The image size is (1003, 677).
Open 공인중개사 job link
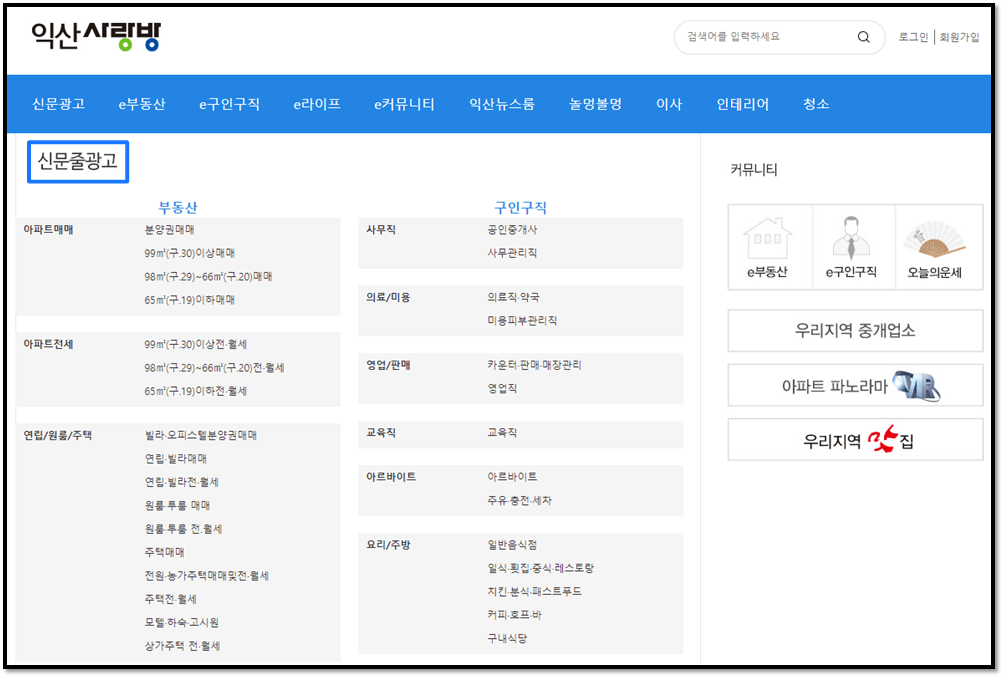pos(512,230)
